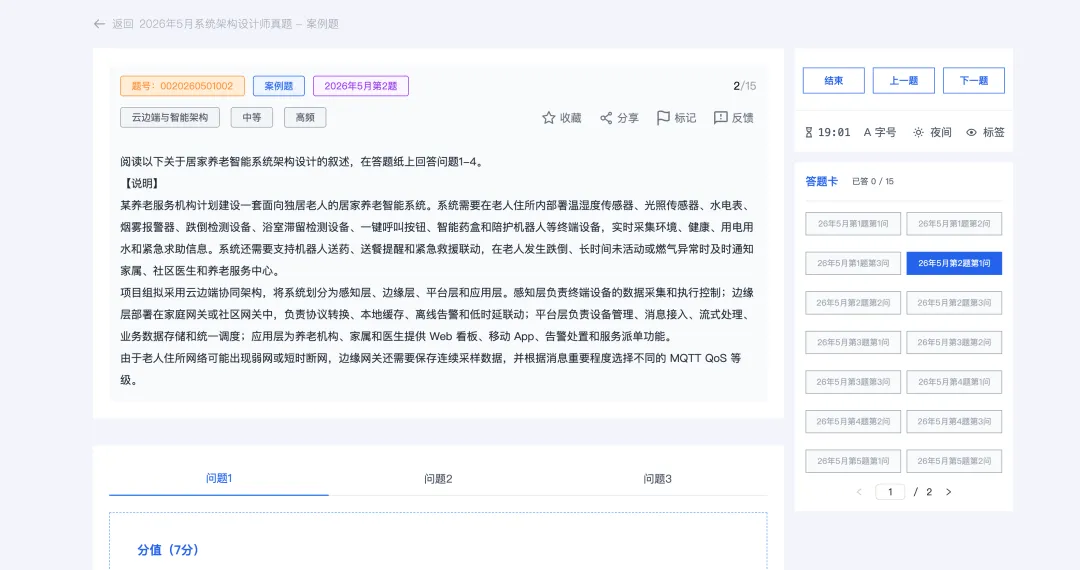Viewport: 1080px width, 570px height.
Task: Jump to 26年5月第2题第2问
Action: click(853, 303)
